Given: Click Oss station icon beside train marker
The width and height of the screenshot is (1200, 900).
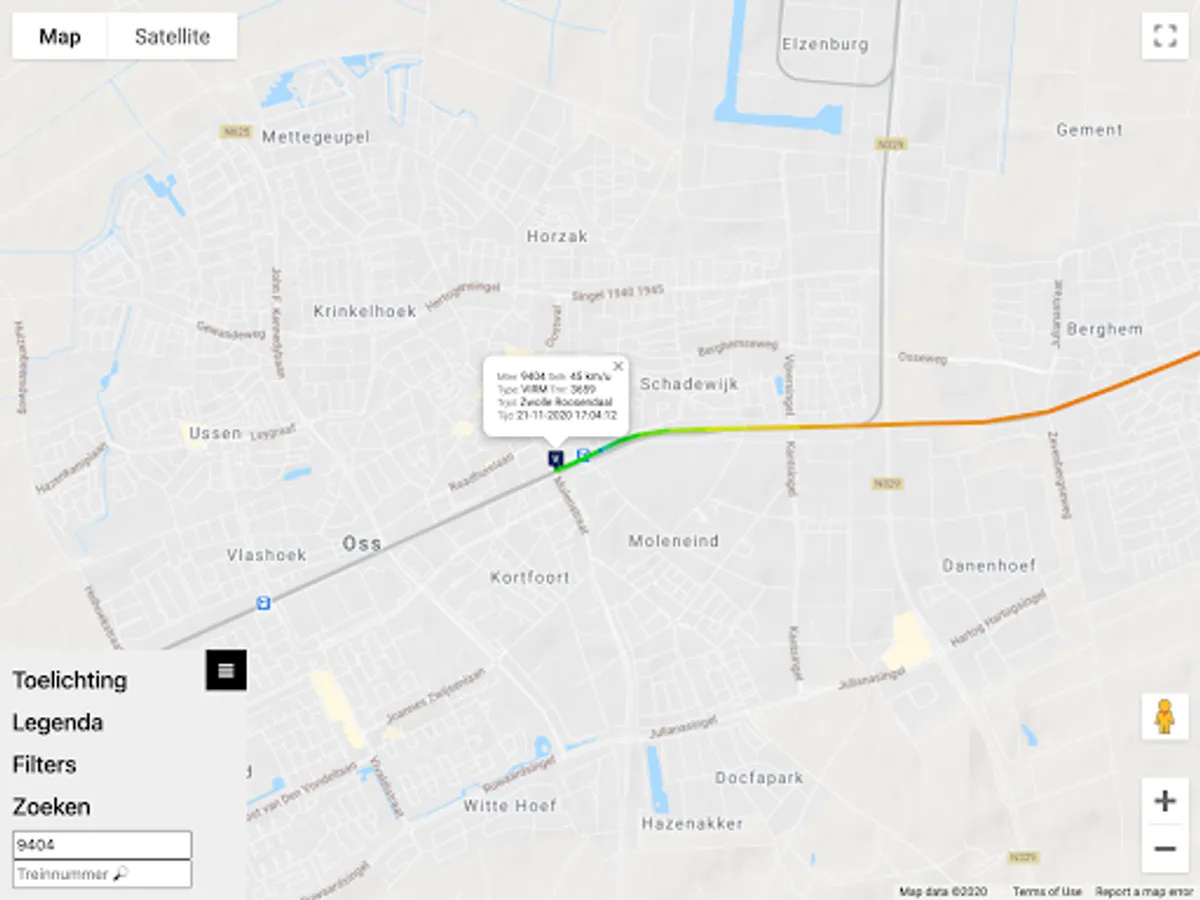Looking at the screenshot, I should point(583,455).
